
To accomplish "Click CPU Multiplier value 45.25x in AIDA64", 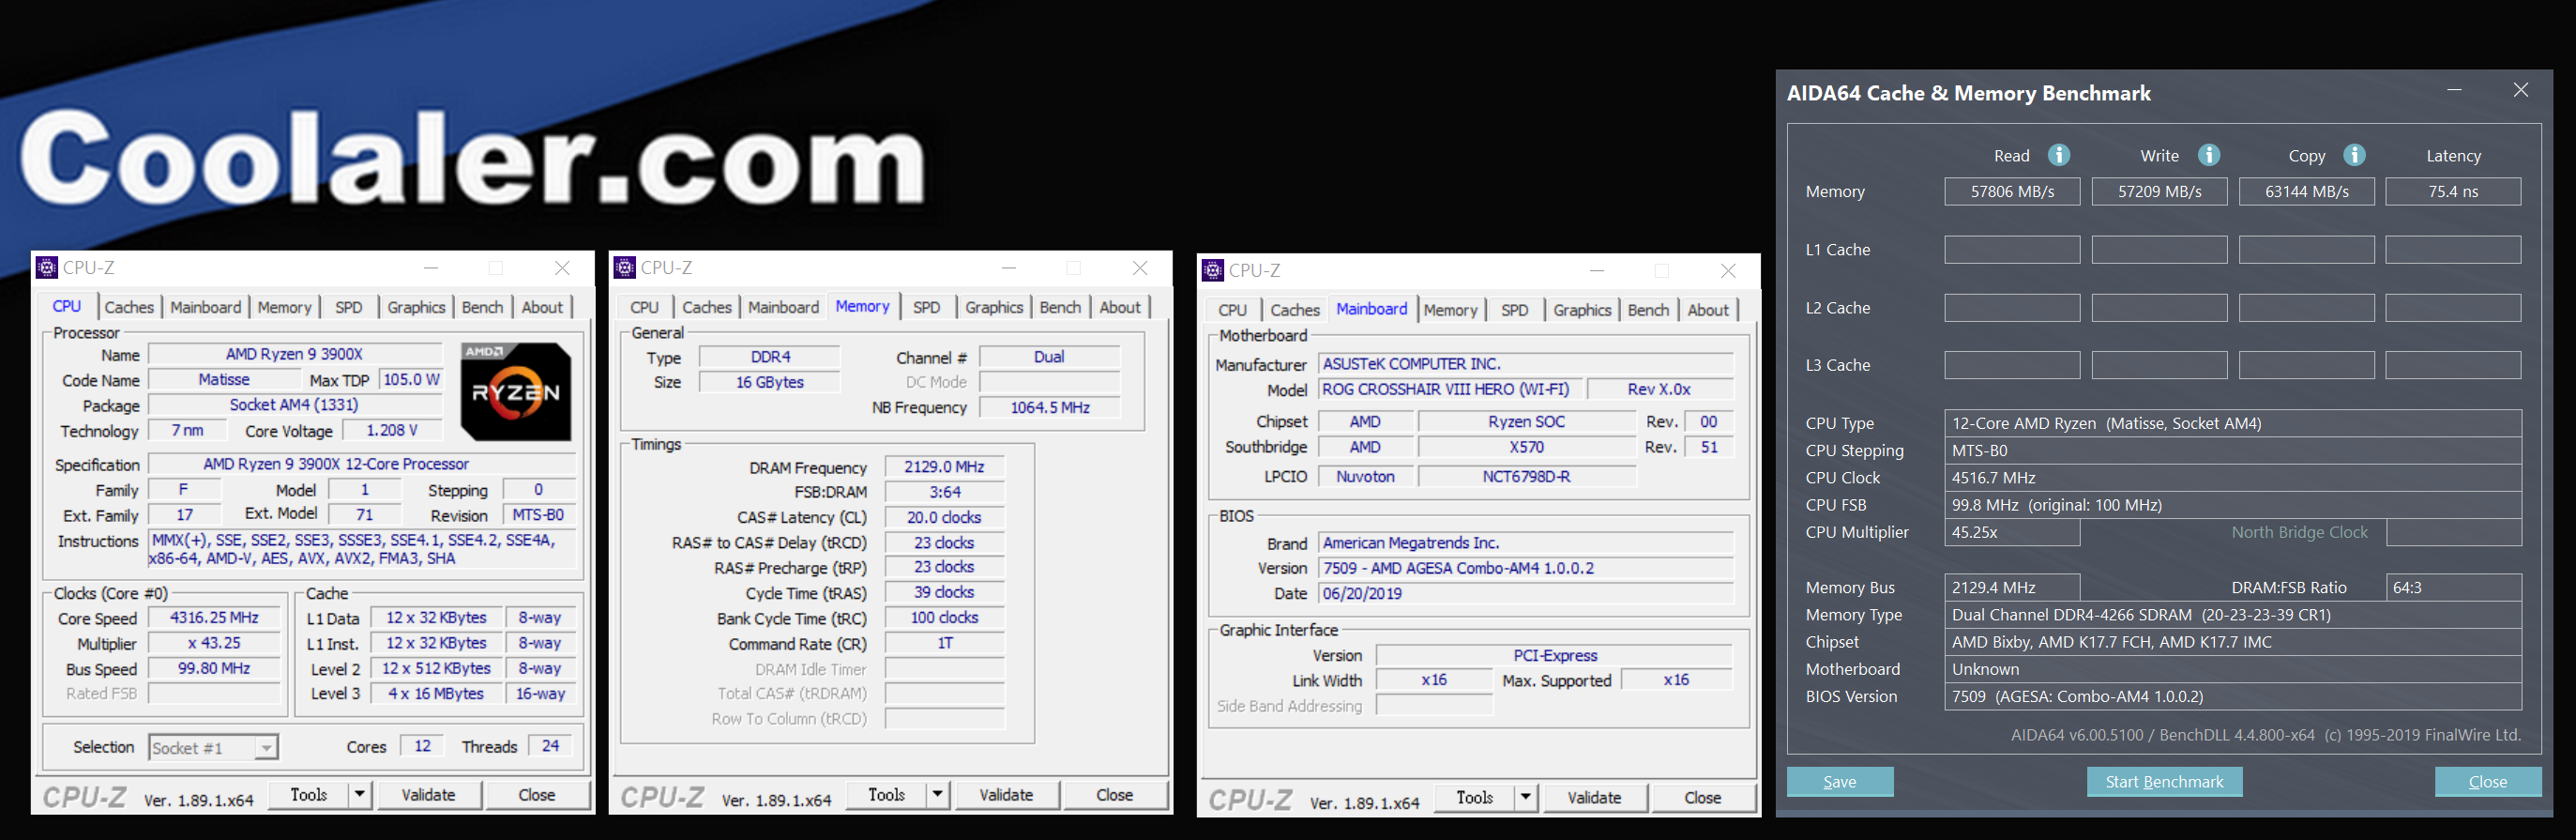I will click(2012, 533).
